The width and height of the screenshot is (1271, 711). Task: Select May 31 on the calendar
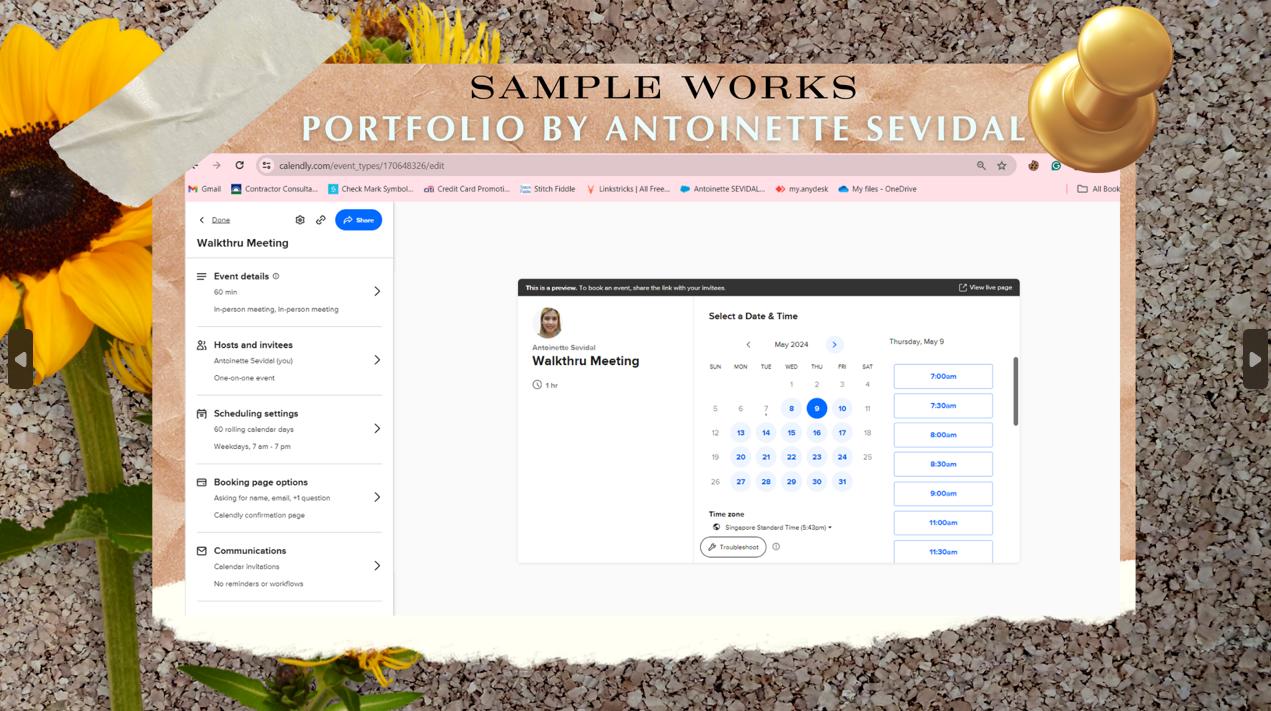point(842,482)
